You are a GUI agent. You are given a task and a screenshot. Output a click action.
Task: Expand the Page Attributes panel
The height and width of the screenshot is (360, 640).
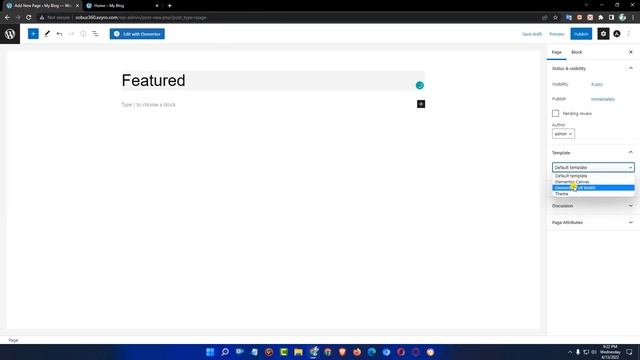593,222
